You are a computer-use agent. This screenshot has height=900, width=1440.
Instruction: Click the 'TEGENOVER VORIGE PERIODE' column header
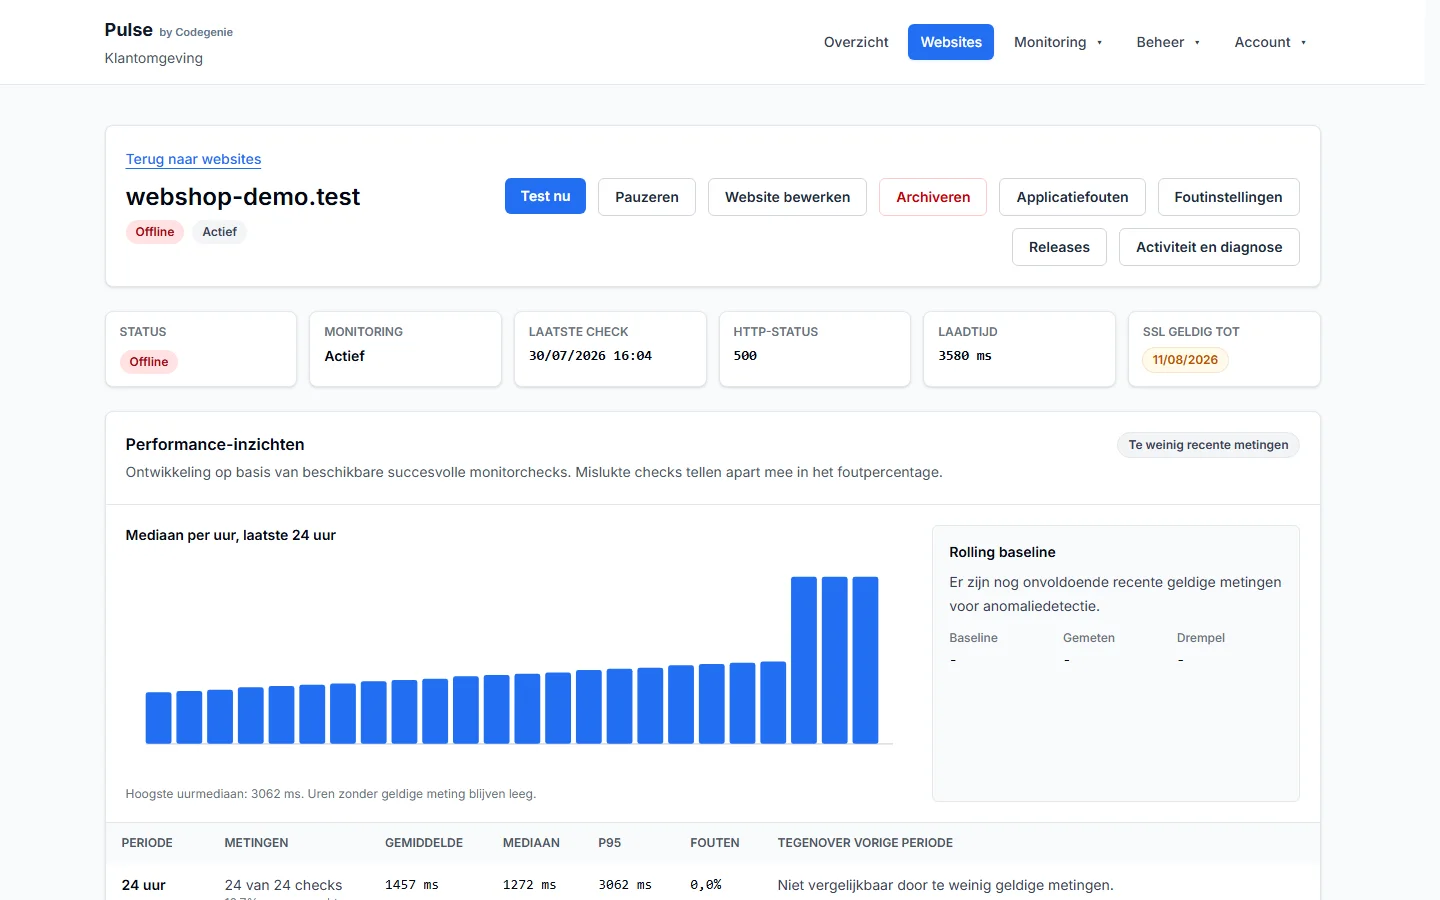(x=865, y=843)
